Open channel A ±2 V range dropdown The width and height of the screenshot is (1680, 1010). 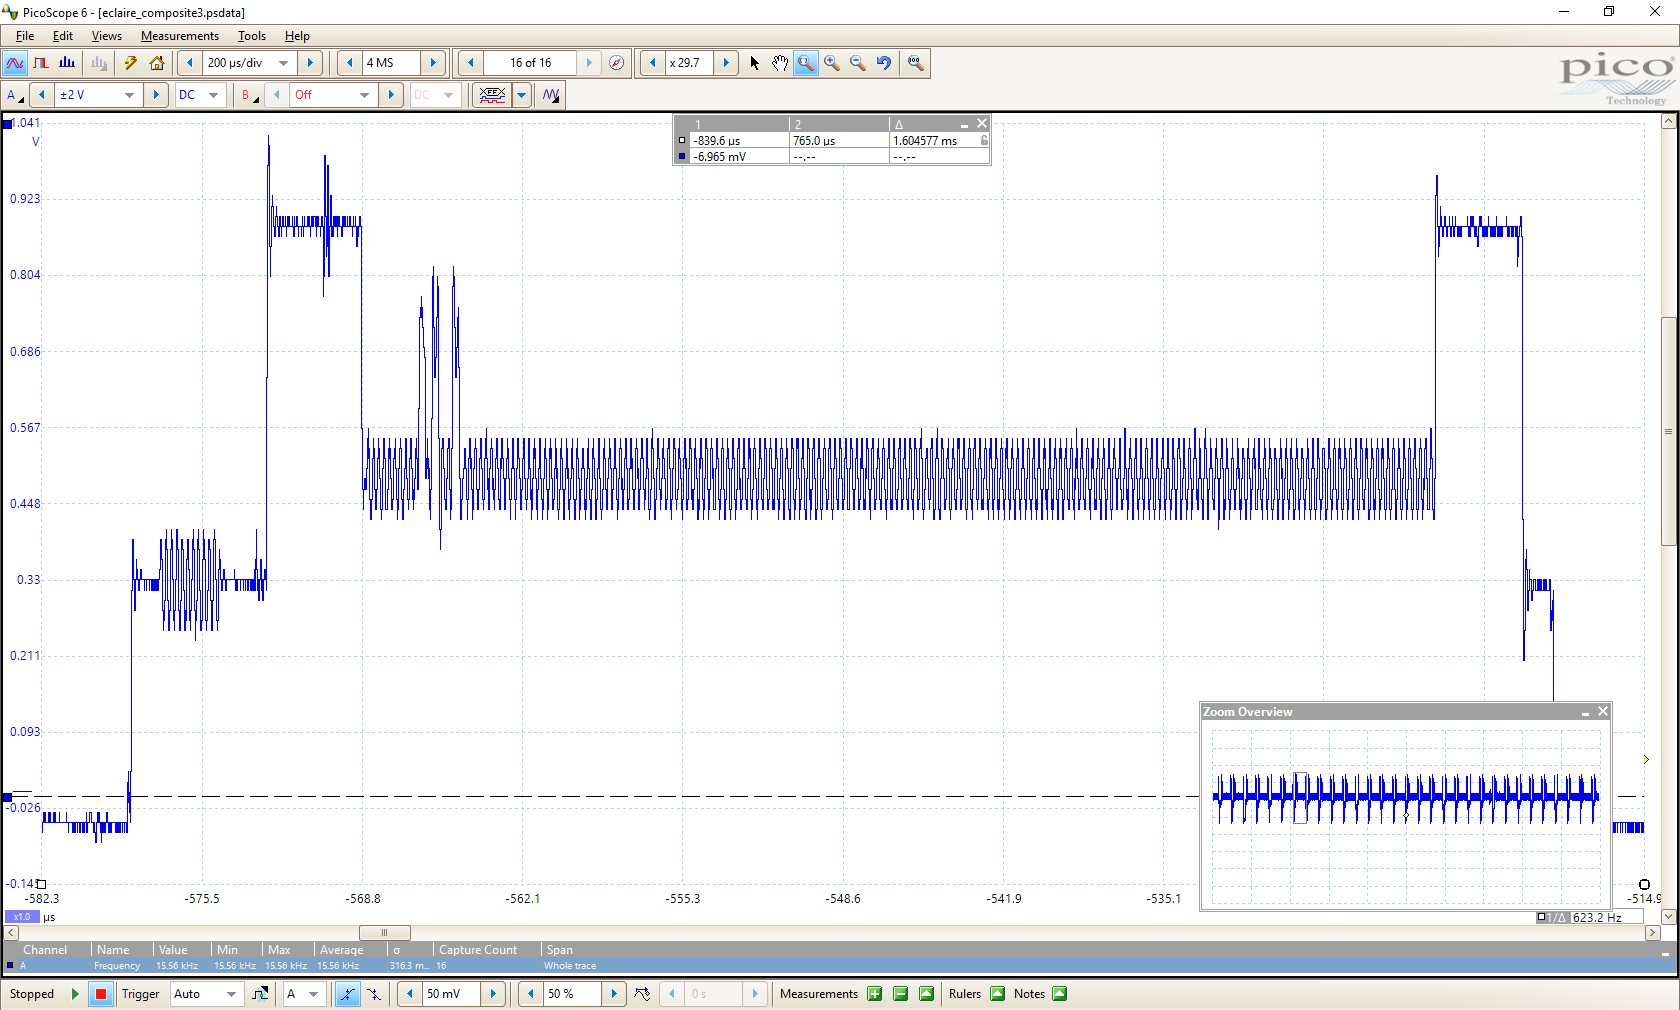[x=129, y=95]
